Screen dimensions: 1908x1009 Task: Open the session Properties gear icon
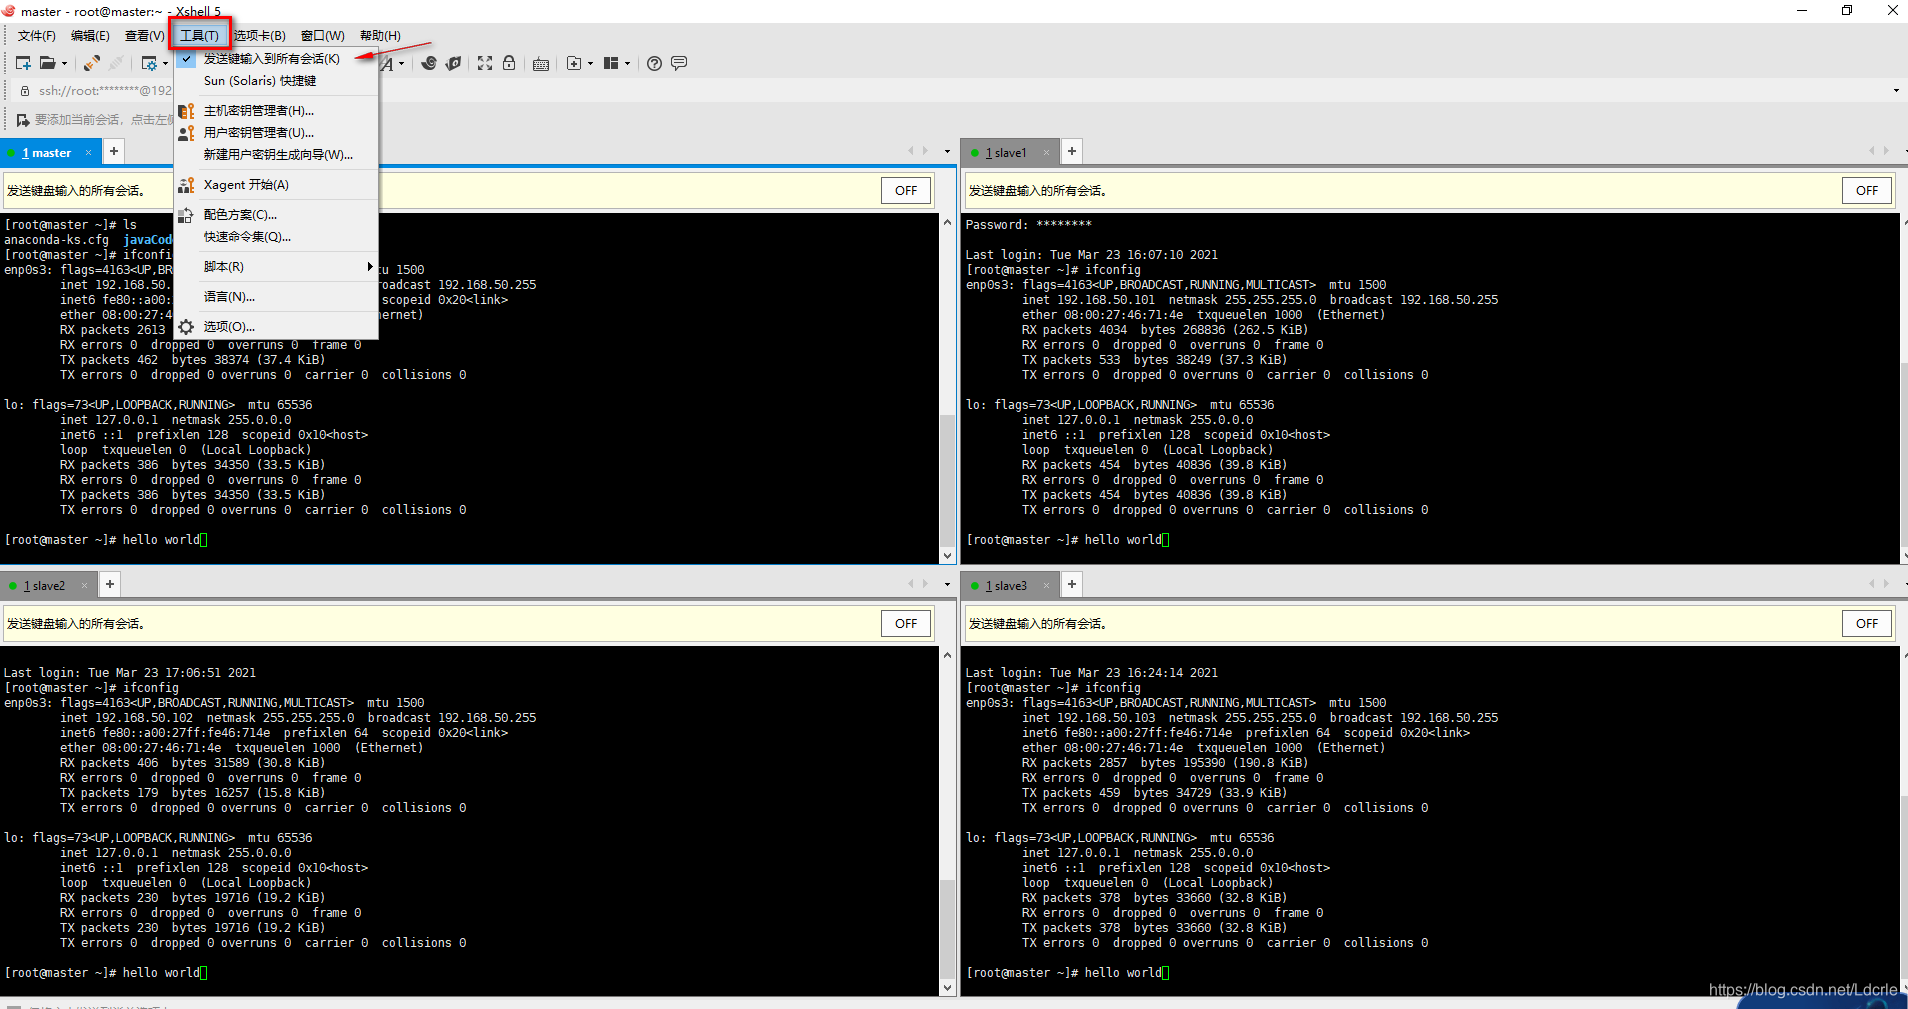pos(148,63)
